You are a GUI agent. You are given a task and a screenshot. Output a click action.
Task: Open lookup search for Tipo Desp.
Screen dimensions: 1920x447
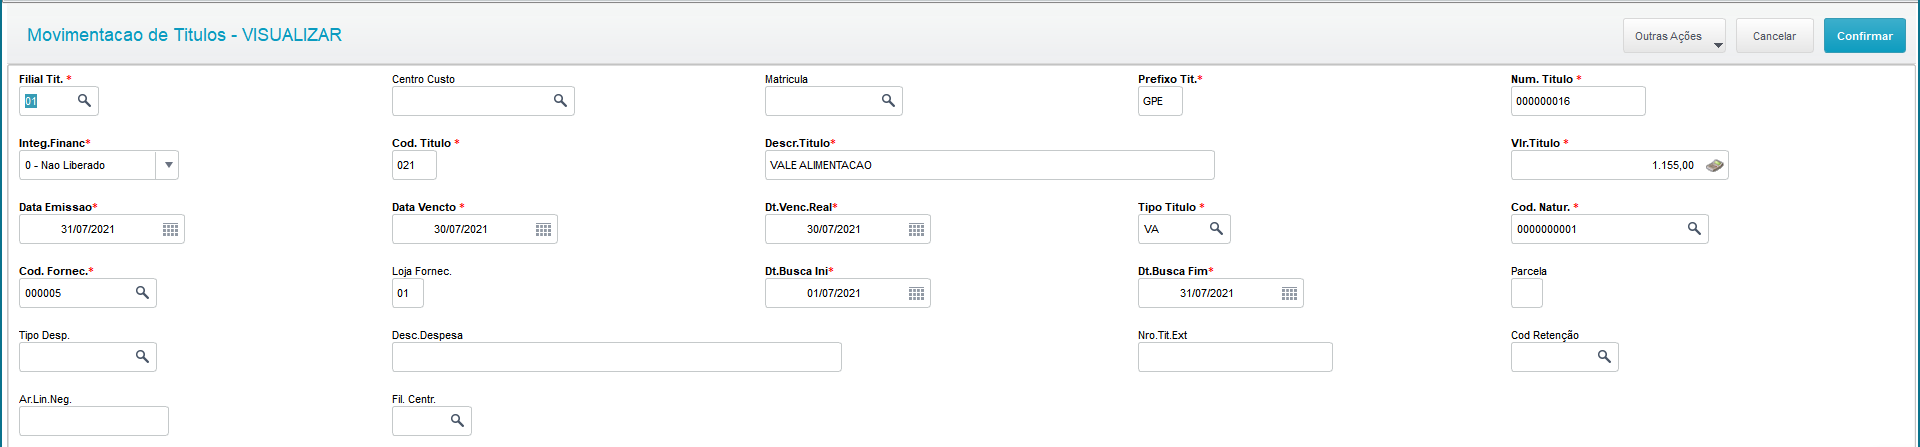tap(142, 357)
